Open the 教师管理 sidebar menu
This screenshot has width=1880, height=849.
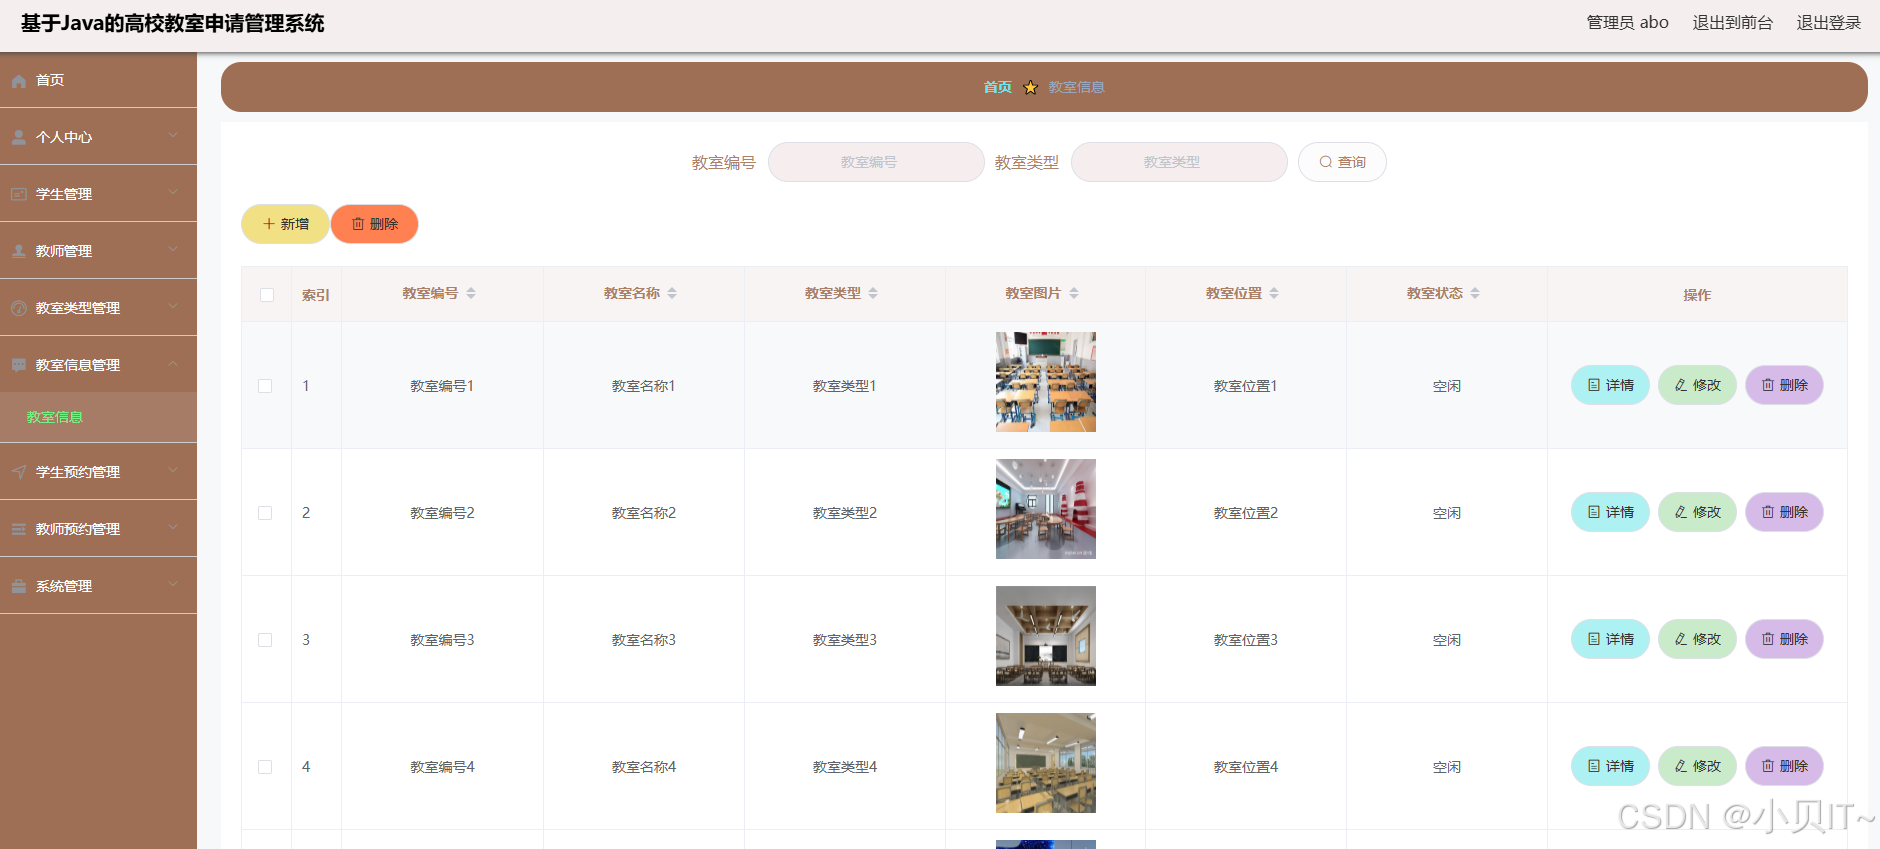(x=98, y=251)
